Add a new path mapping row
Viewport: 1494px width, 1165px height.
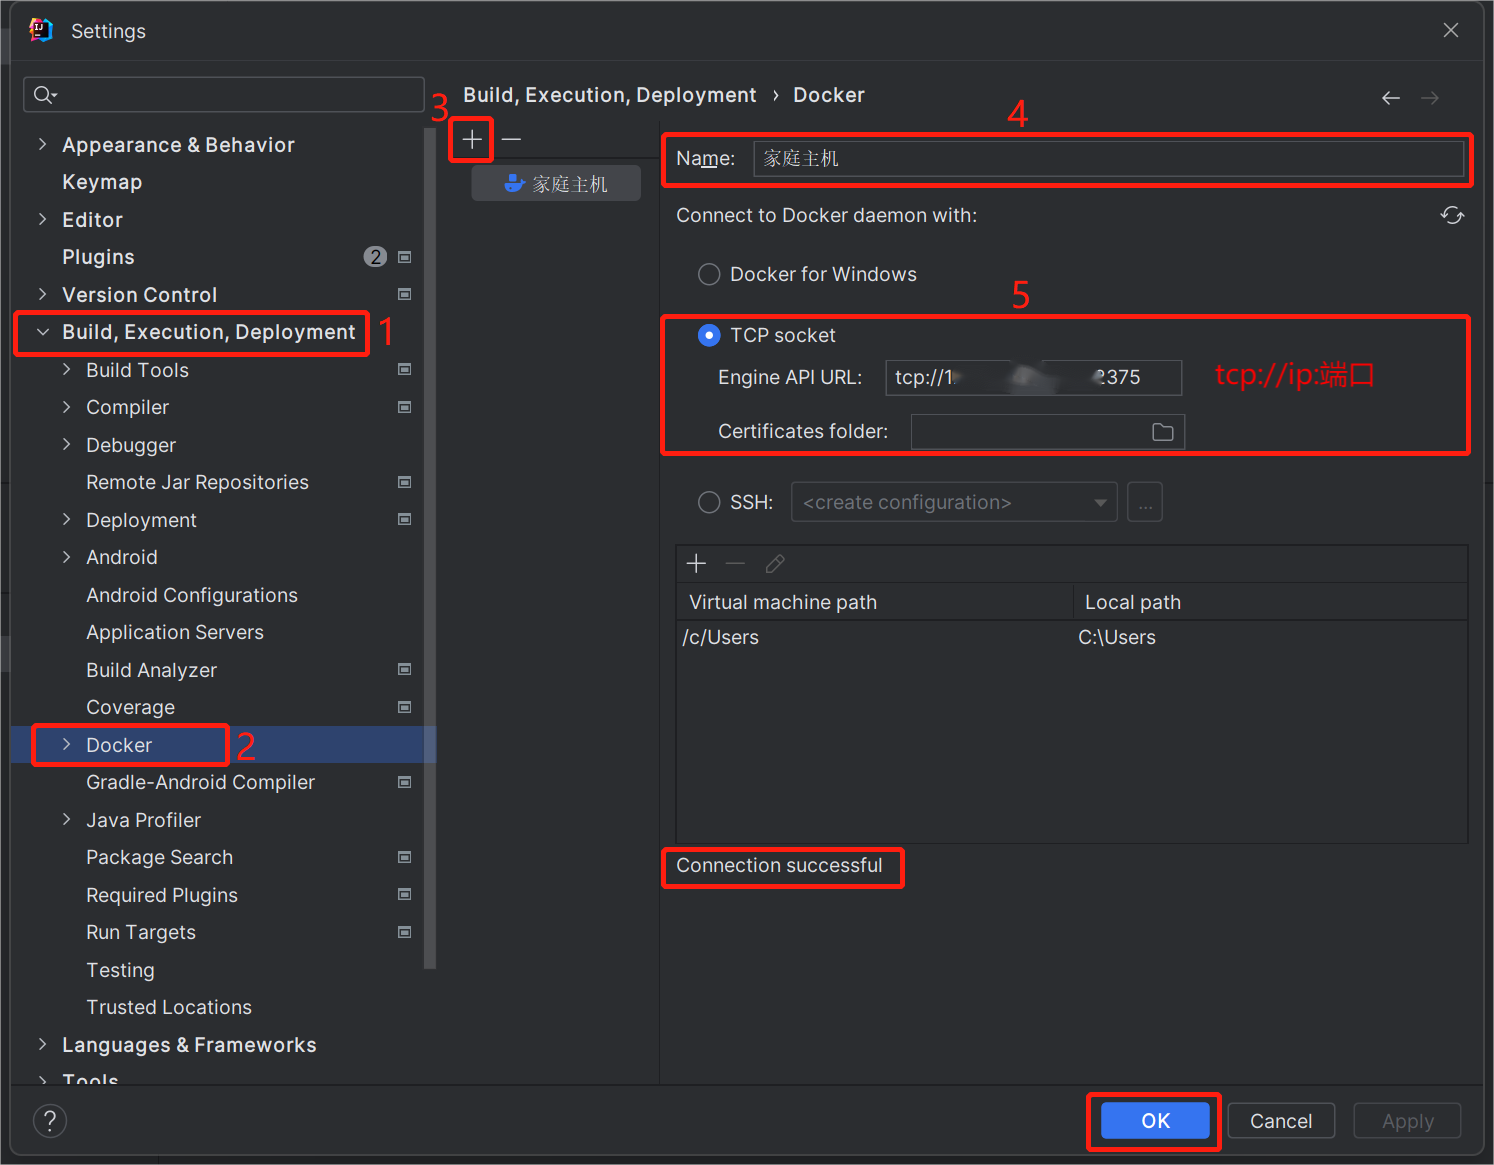tap(696, 564)
